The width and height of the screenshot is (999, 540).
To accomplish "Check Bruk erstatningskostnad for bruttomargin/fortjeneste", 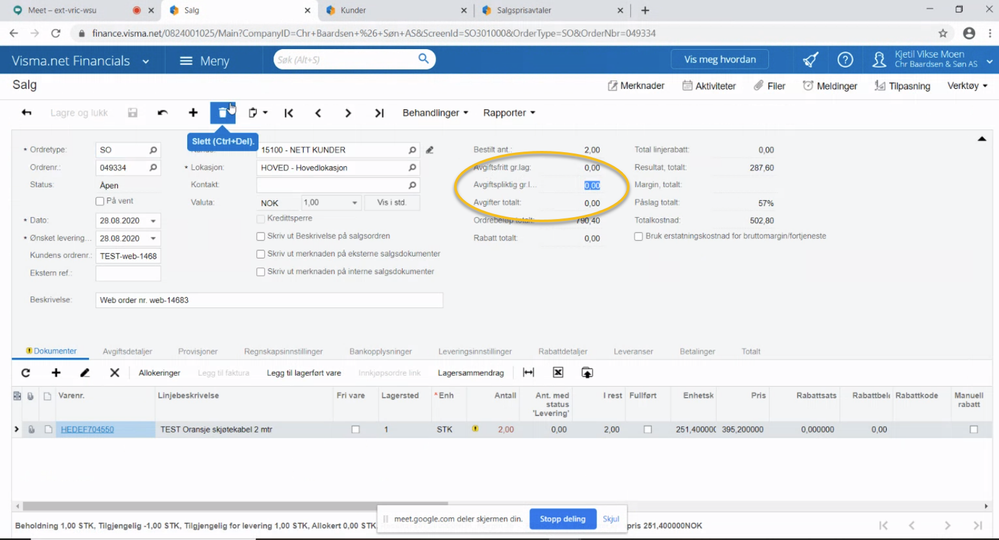I will 639,237.
